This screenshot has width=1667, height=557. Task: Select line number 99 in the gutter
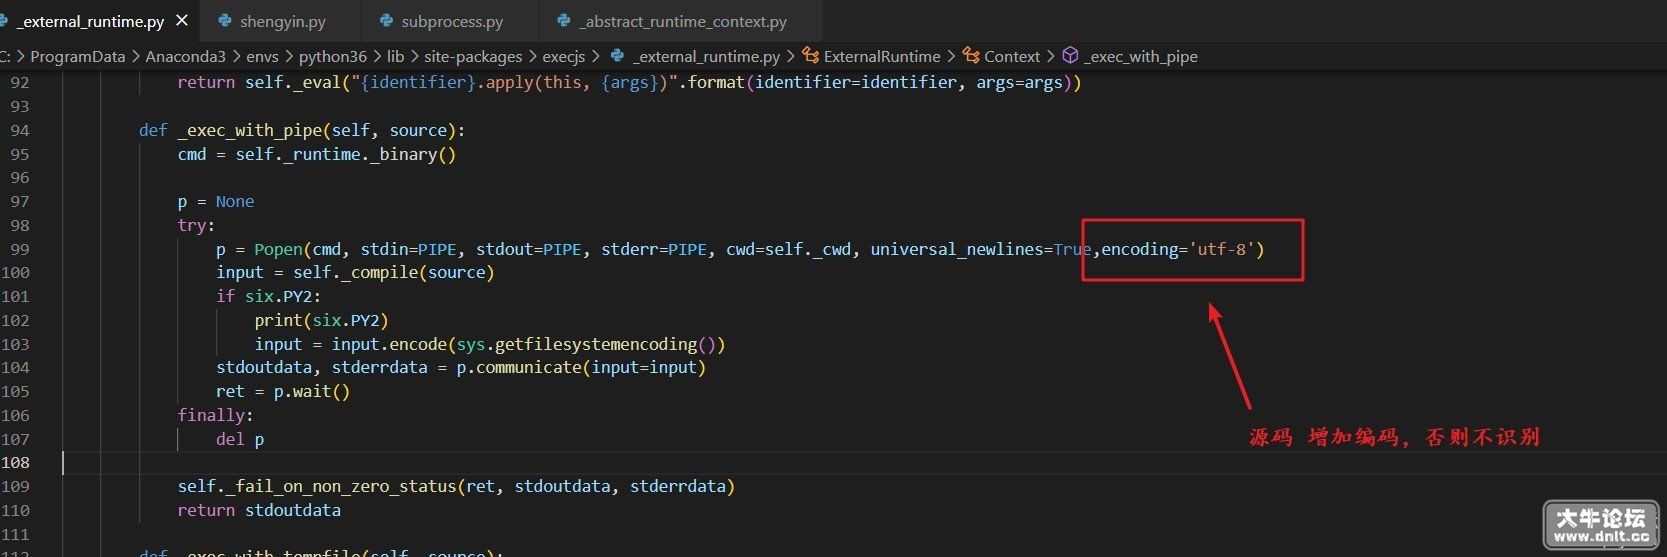(20, 249)
